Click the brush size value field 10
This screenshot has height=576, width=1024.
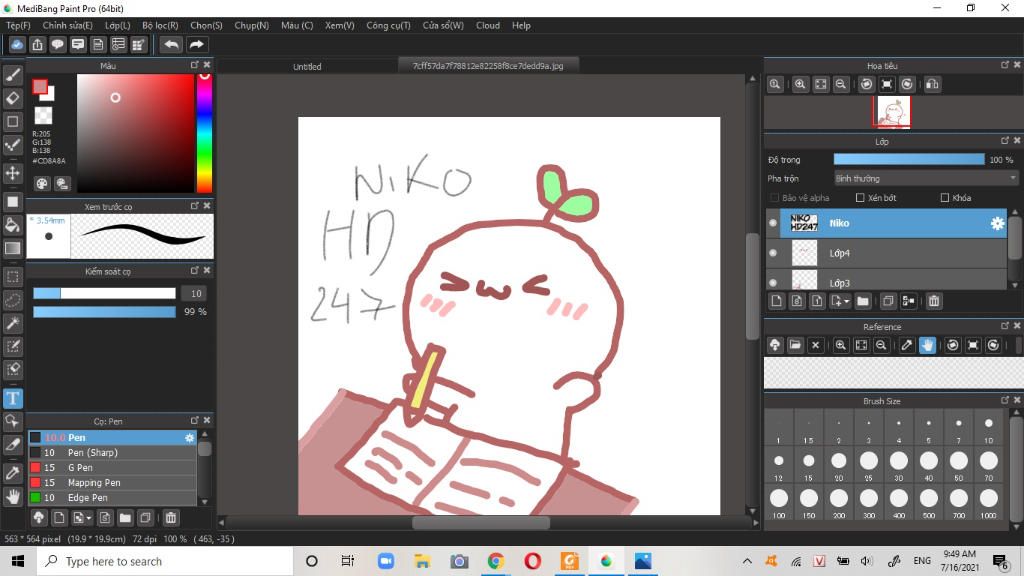196,293
